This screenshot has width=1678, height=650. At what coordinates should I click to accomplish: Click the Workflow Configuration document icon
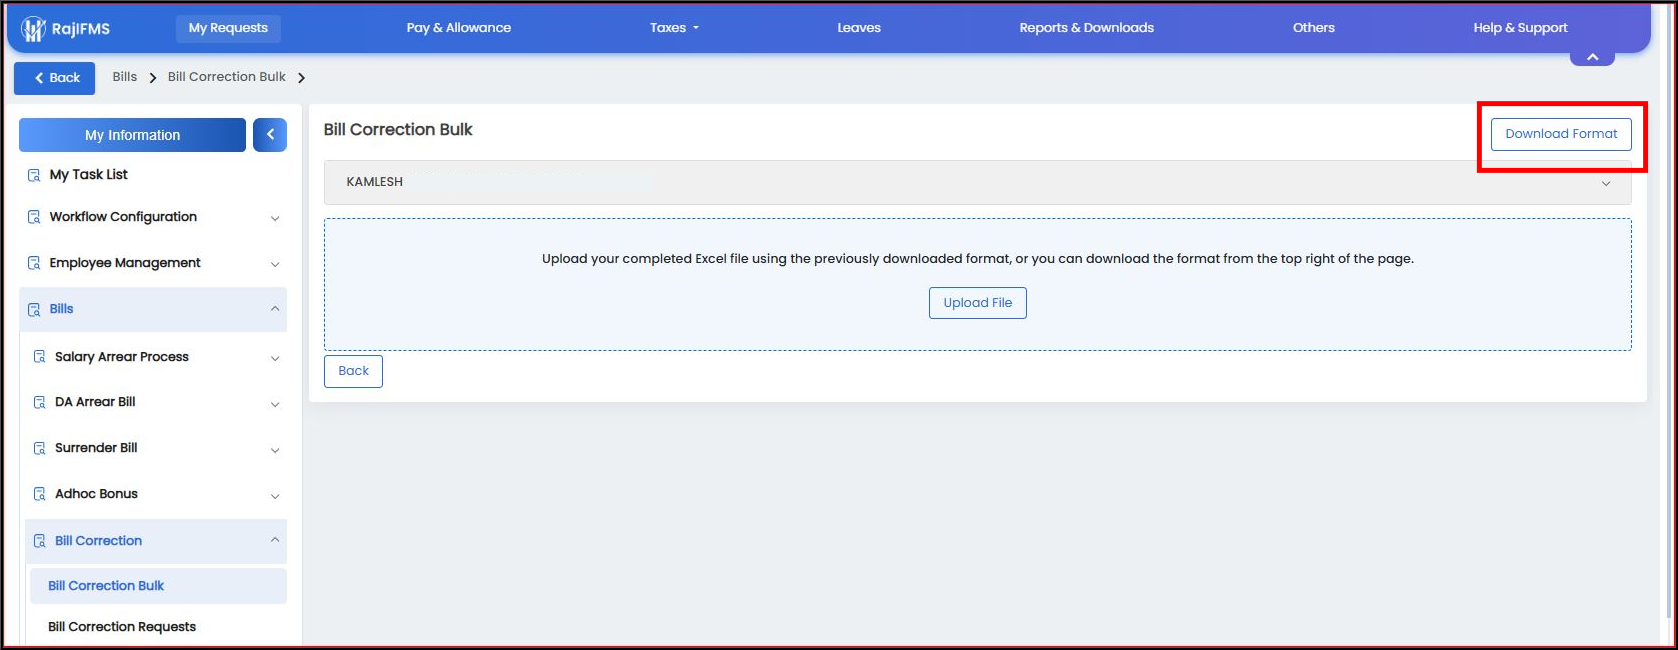[34, 217]
